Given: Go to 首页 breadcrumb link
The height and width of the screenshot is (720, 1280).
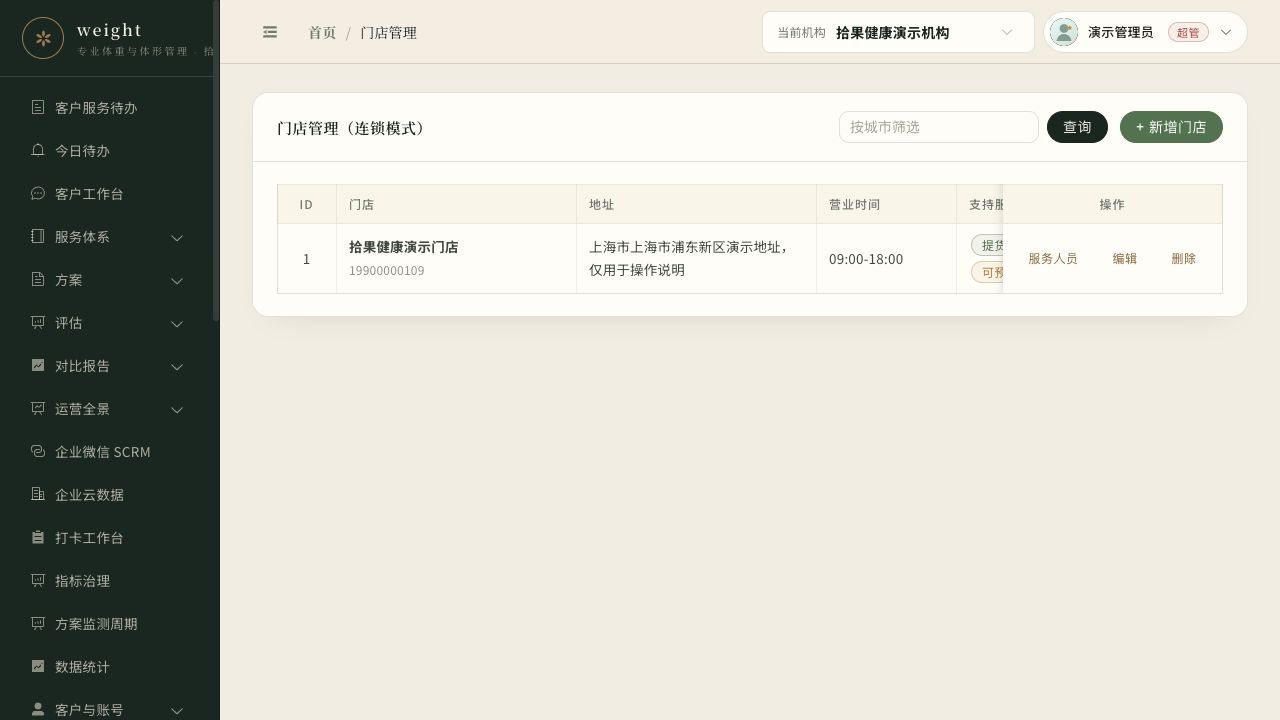Looking at the screenshot, I should coord(322,32).
